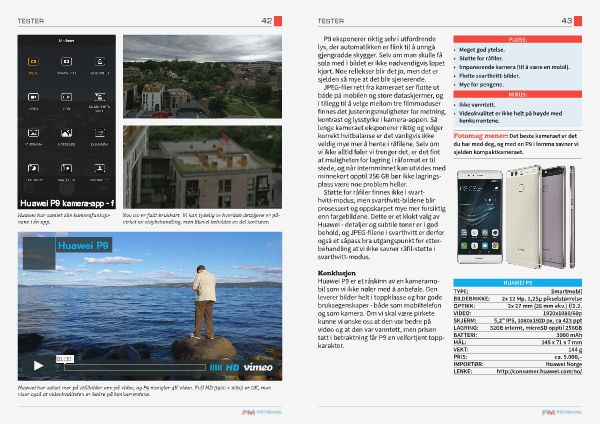
Task: Click the LENKE: label in the spec table
Action: pos(463,371)
